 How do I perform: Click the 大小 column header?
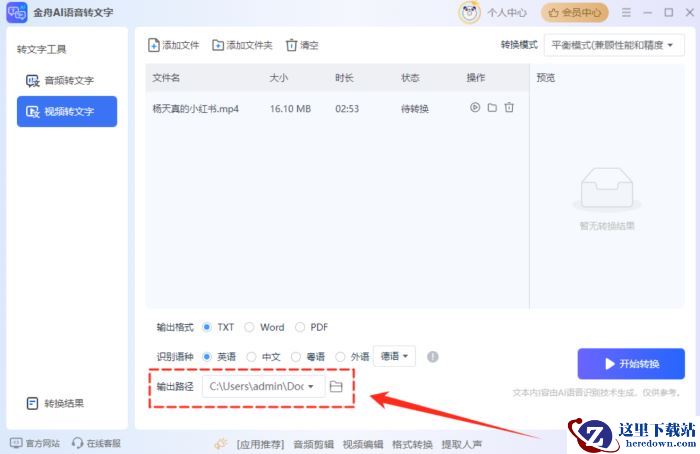(279, 78)
